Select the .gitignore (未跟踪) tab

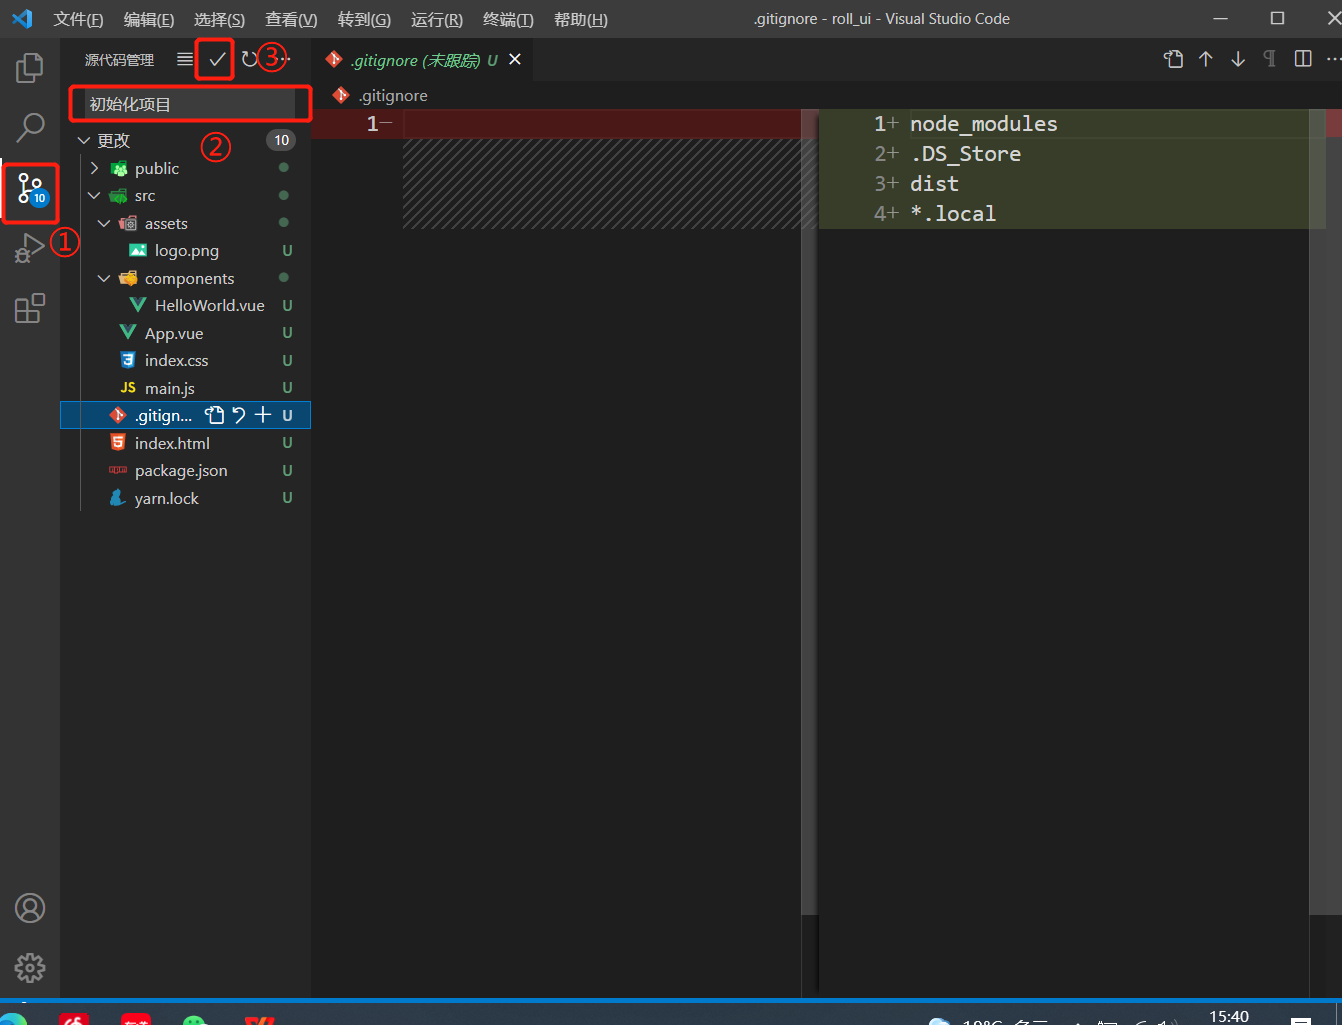coord(423,60)
